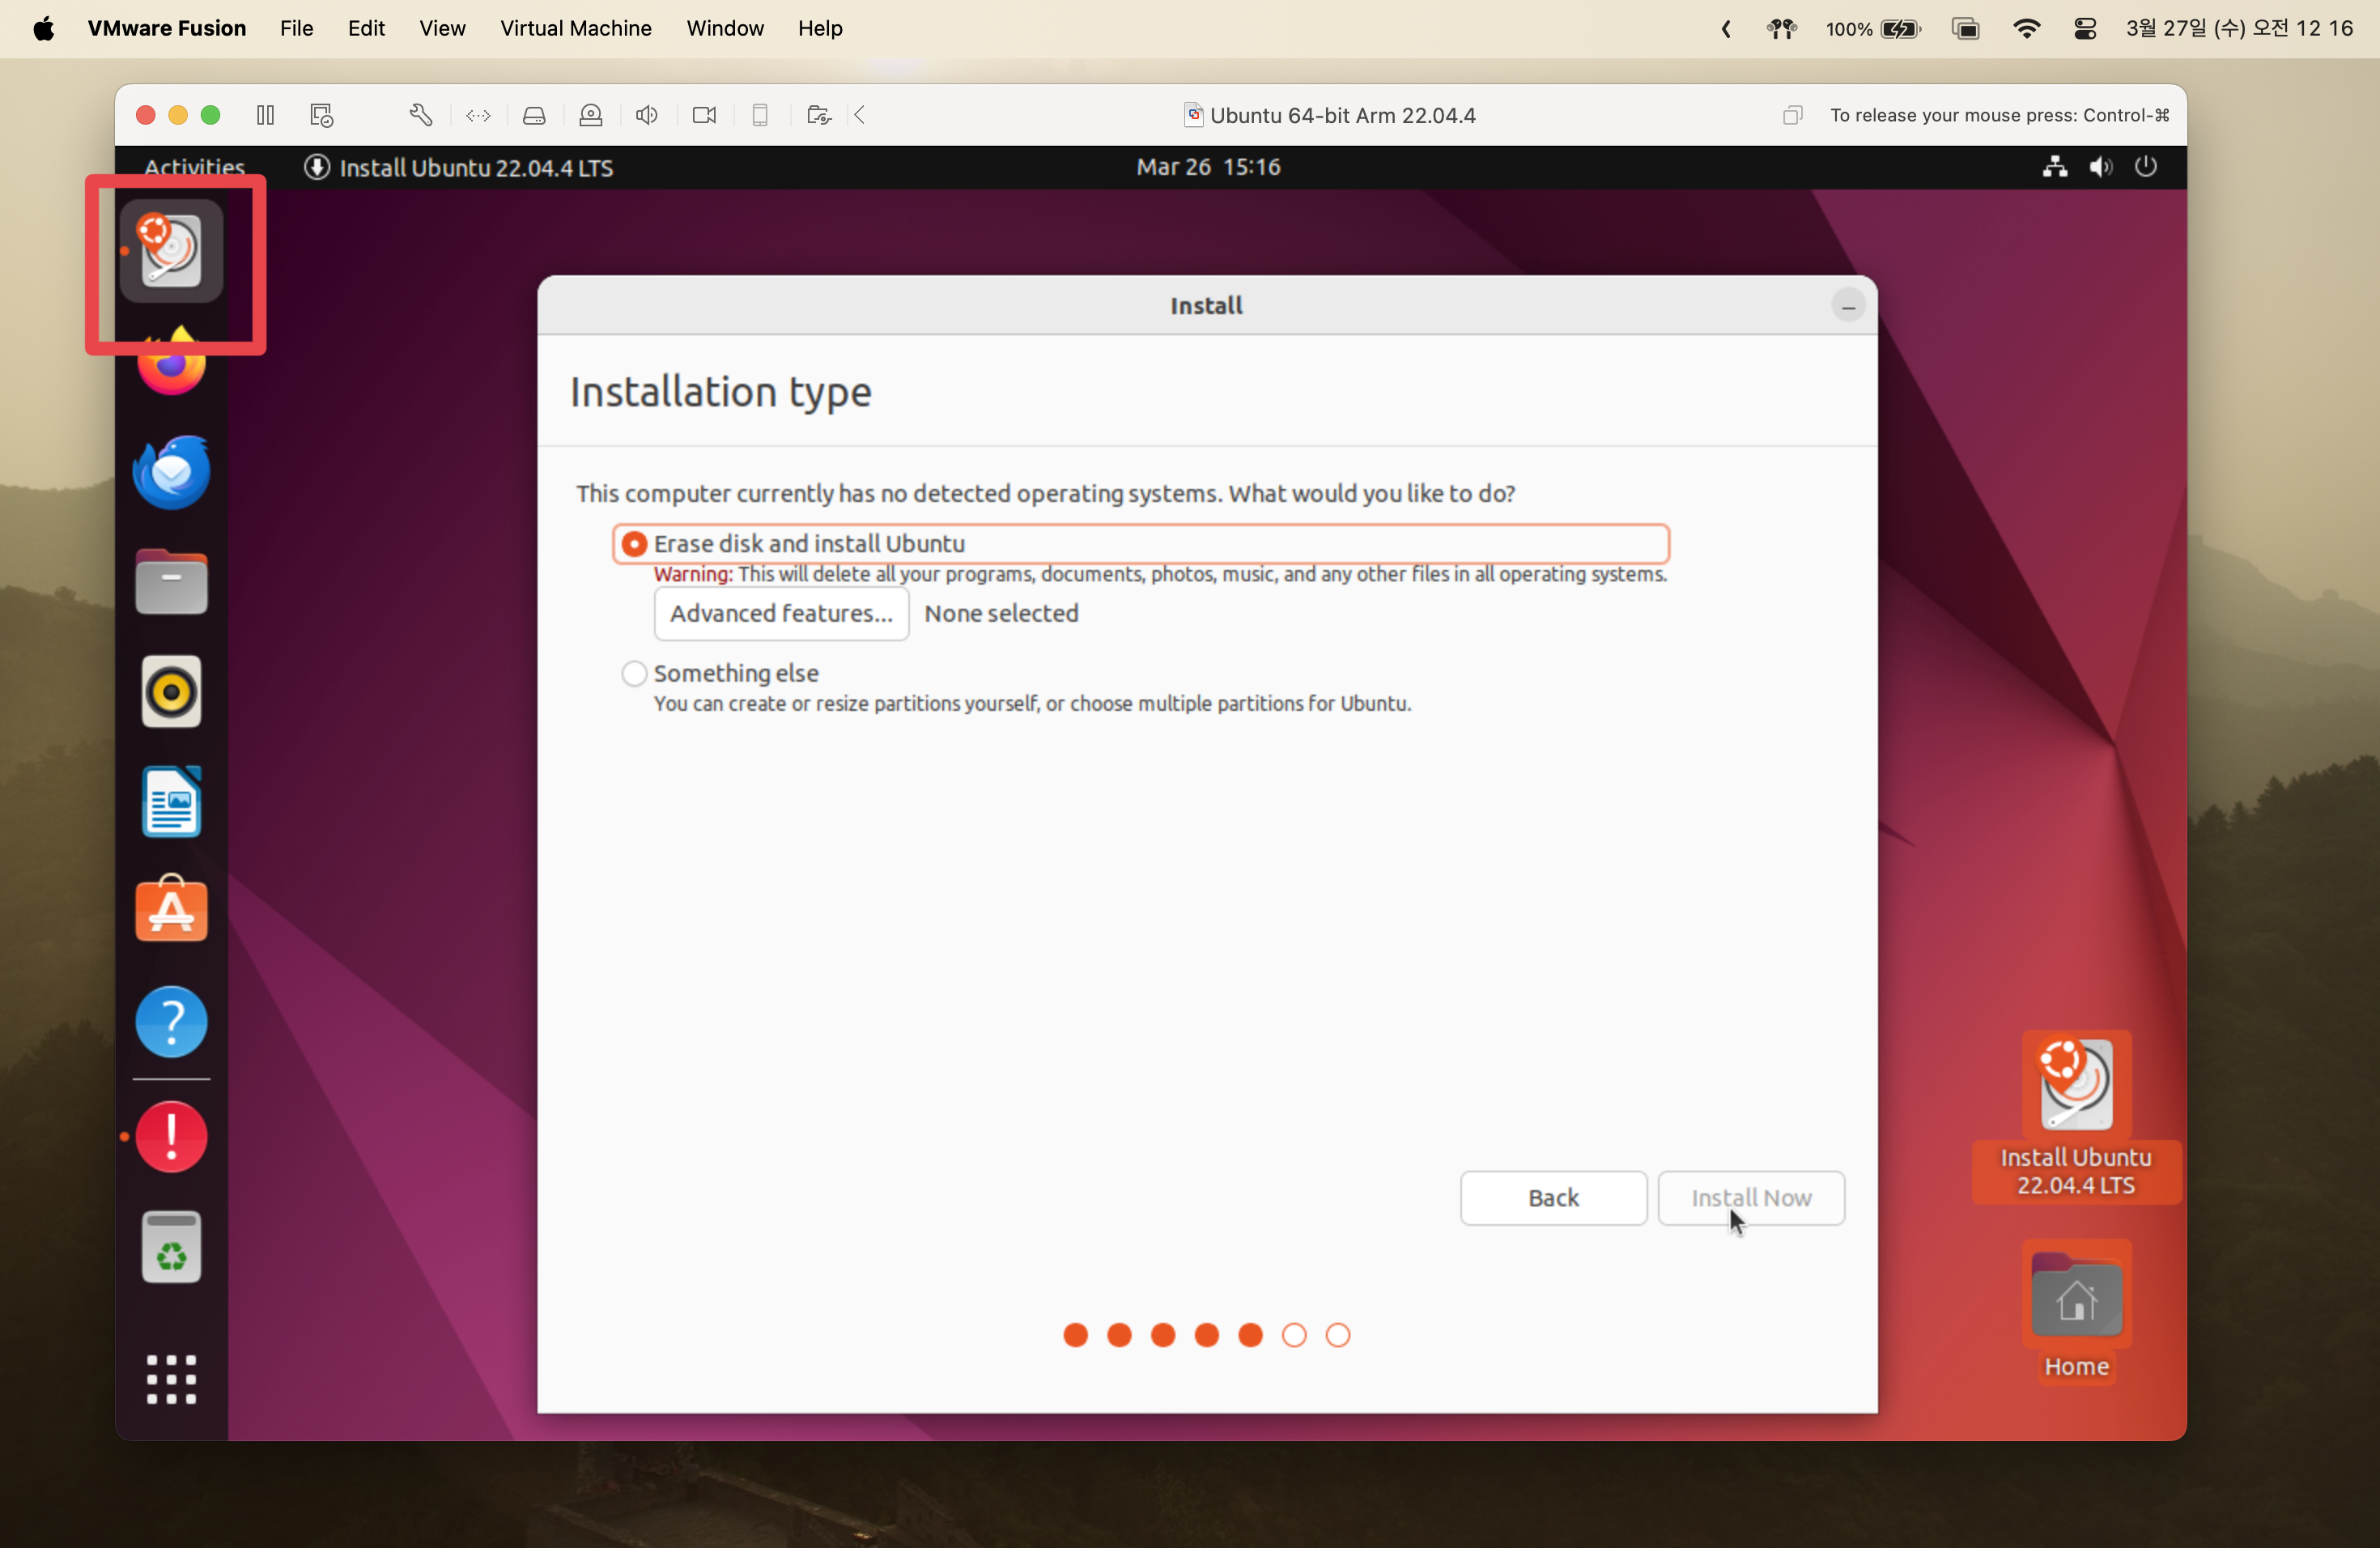Image resolution: width=2380 pixels, height=1548 pixels.
Task: Click the Install Now button
Action: click(x=1751, y=1197)
